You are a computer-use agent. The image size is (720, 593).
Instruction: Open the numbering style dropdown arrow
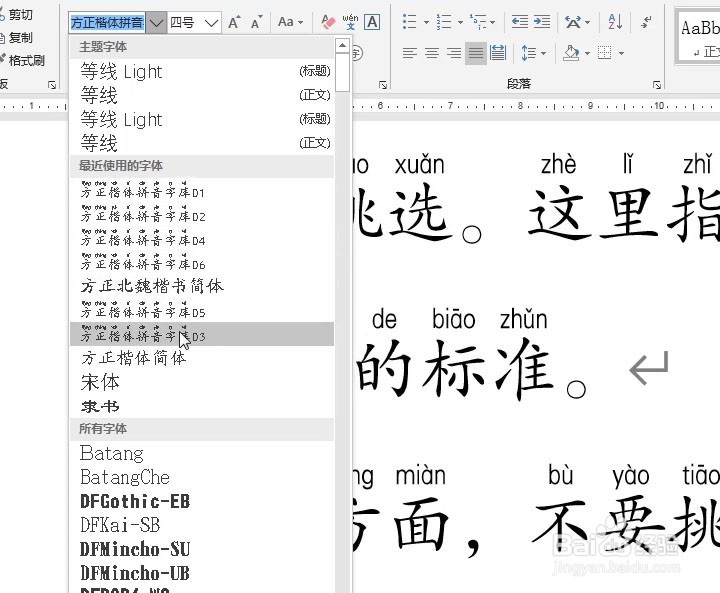point(460,22)
